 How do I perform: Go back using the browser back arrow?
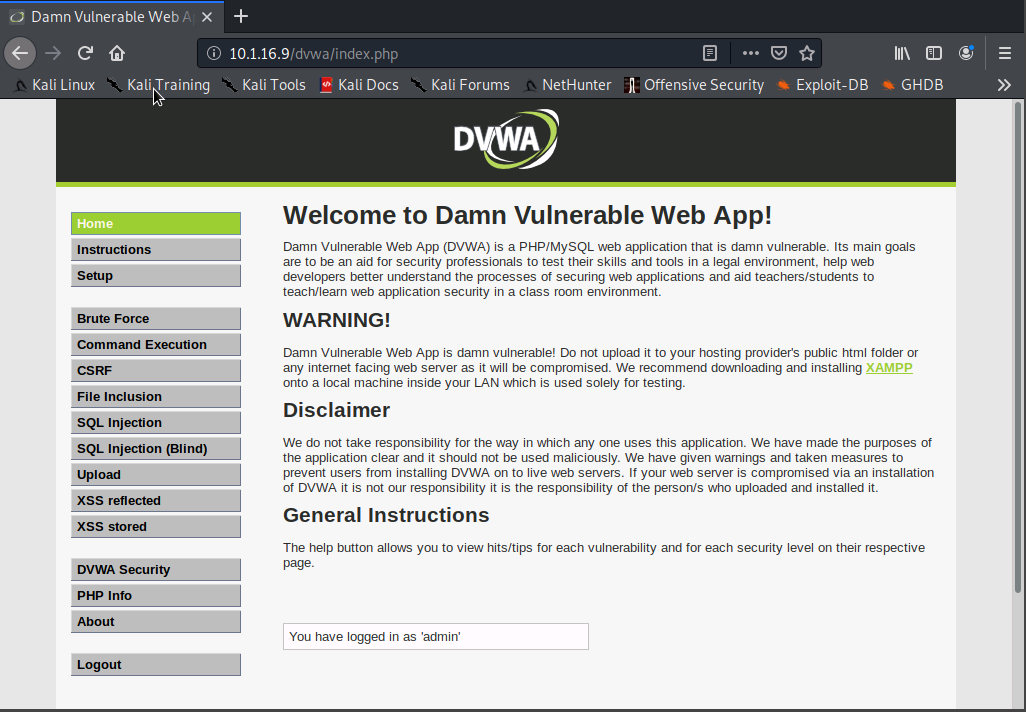tap(20, 53)
